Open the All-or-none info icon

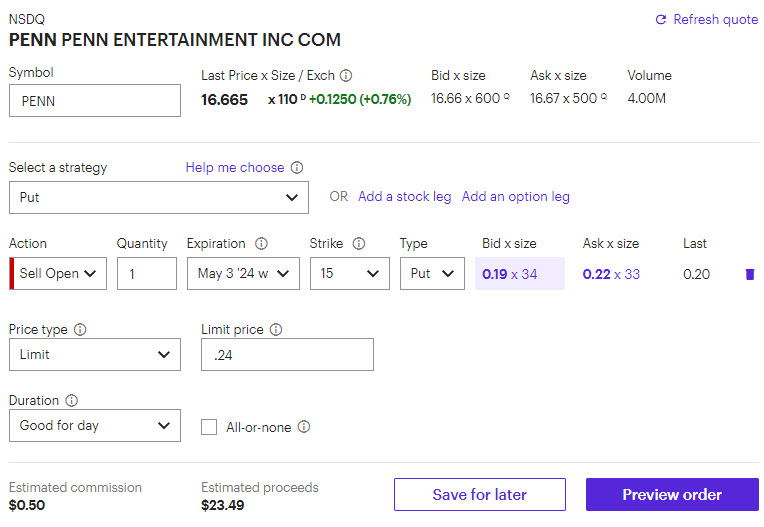coord(304,427)
